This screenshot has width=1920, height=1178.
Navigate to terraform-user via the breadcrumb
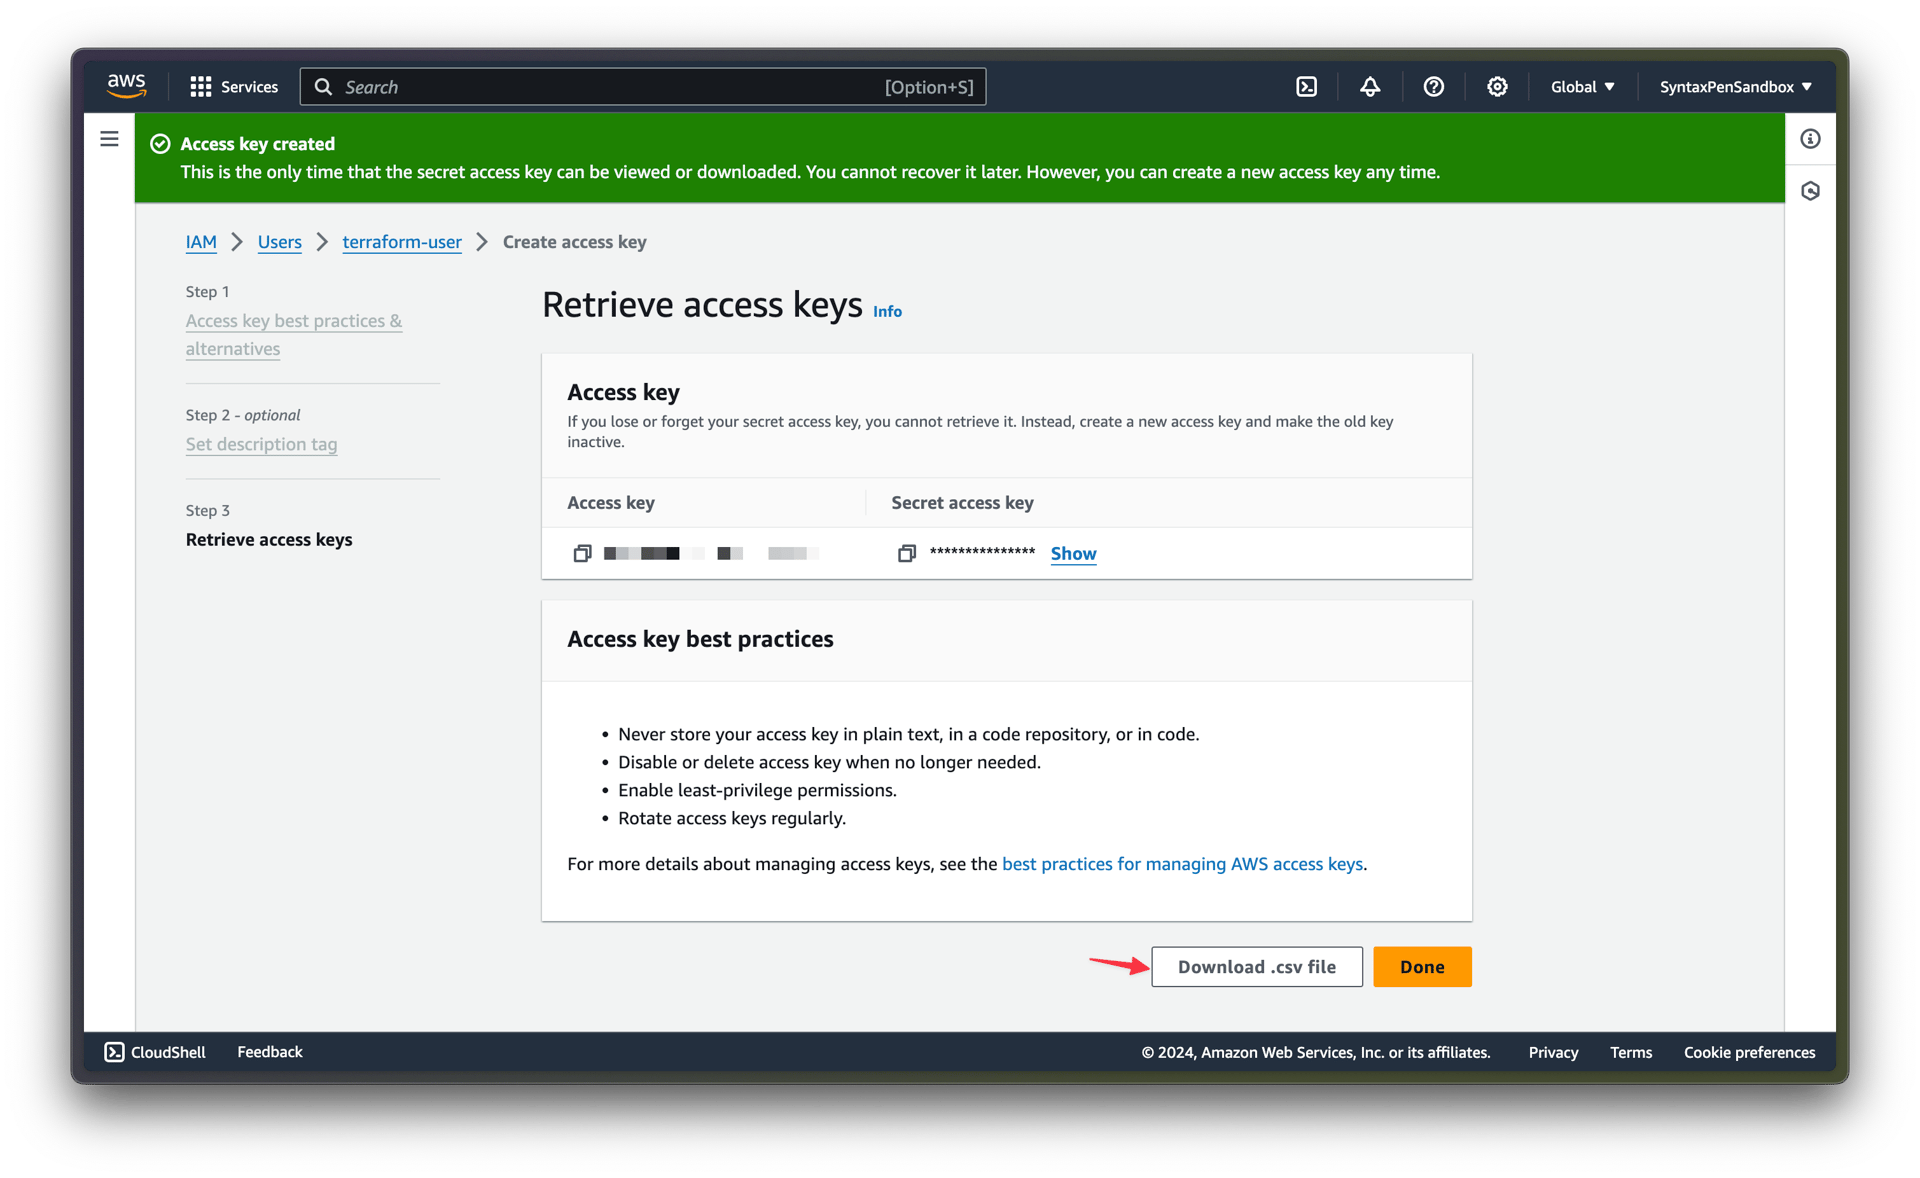point(401,241)
